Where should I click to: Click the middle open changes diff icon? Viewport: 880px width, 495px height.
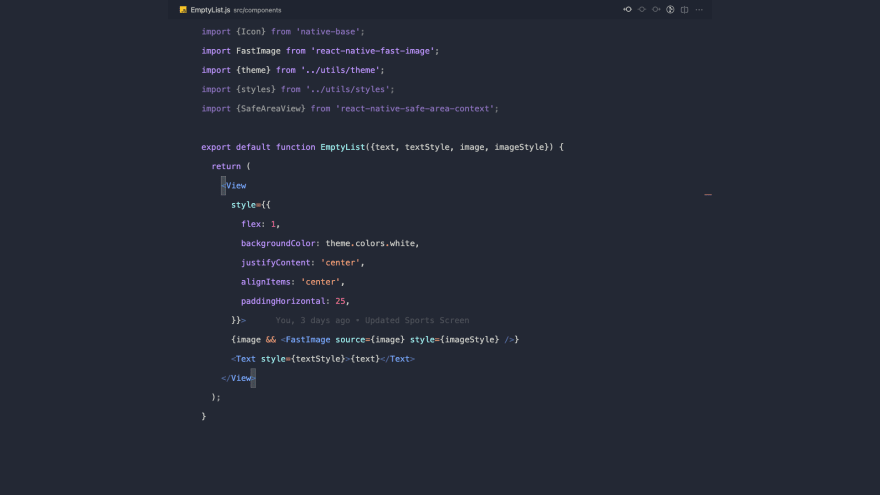coord(642,9)
